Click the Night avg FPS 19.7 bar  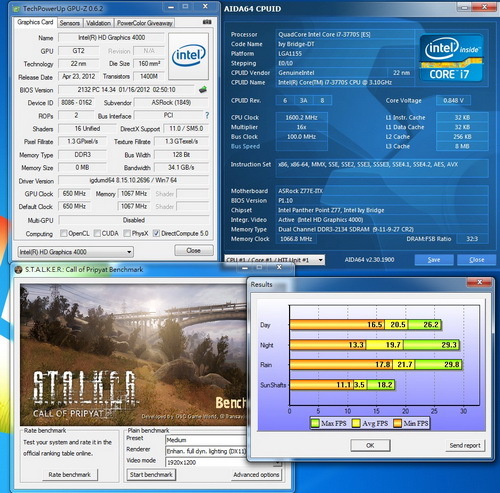pos(384,345)
